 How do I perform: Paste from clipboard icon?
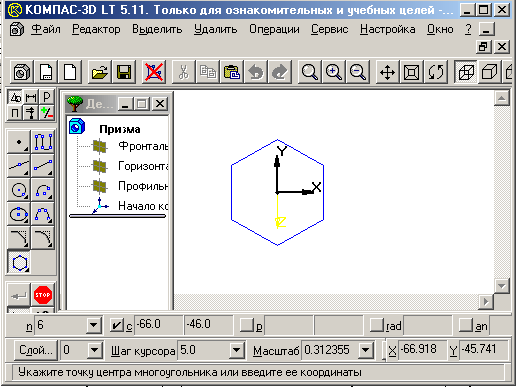(232, 72)
